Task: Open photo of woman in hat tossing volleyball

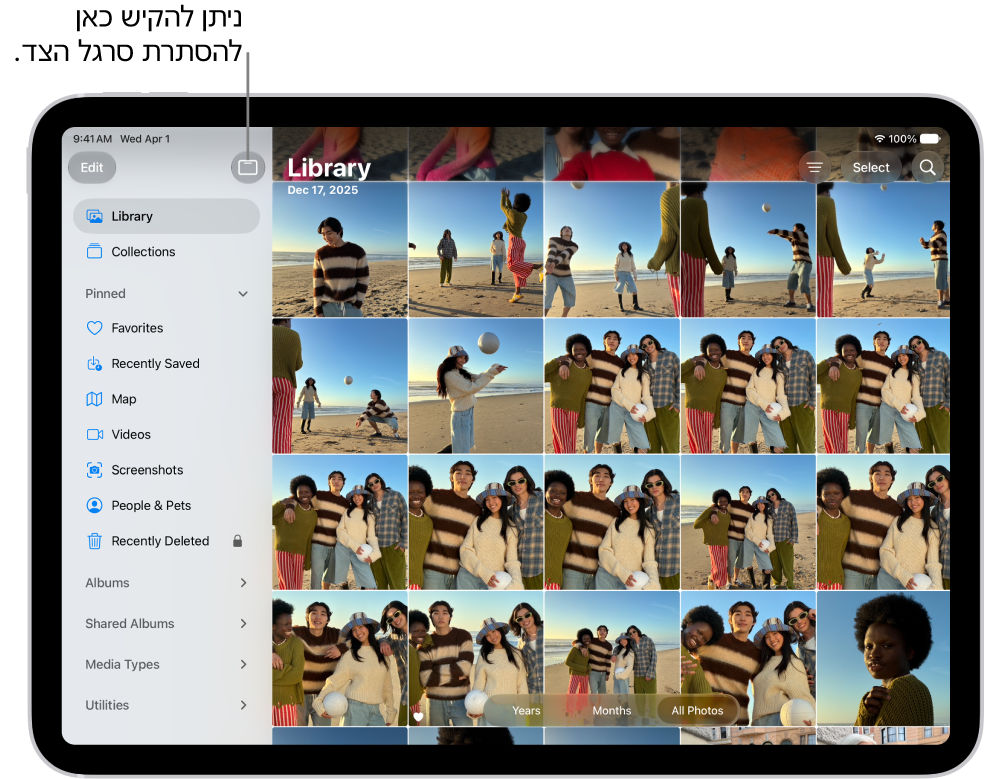Action: coord(476,386)
